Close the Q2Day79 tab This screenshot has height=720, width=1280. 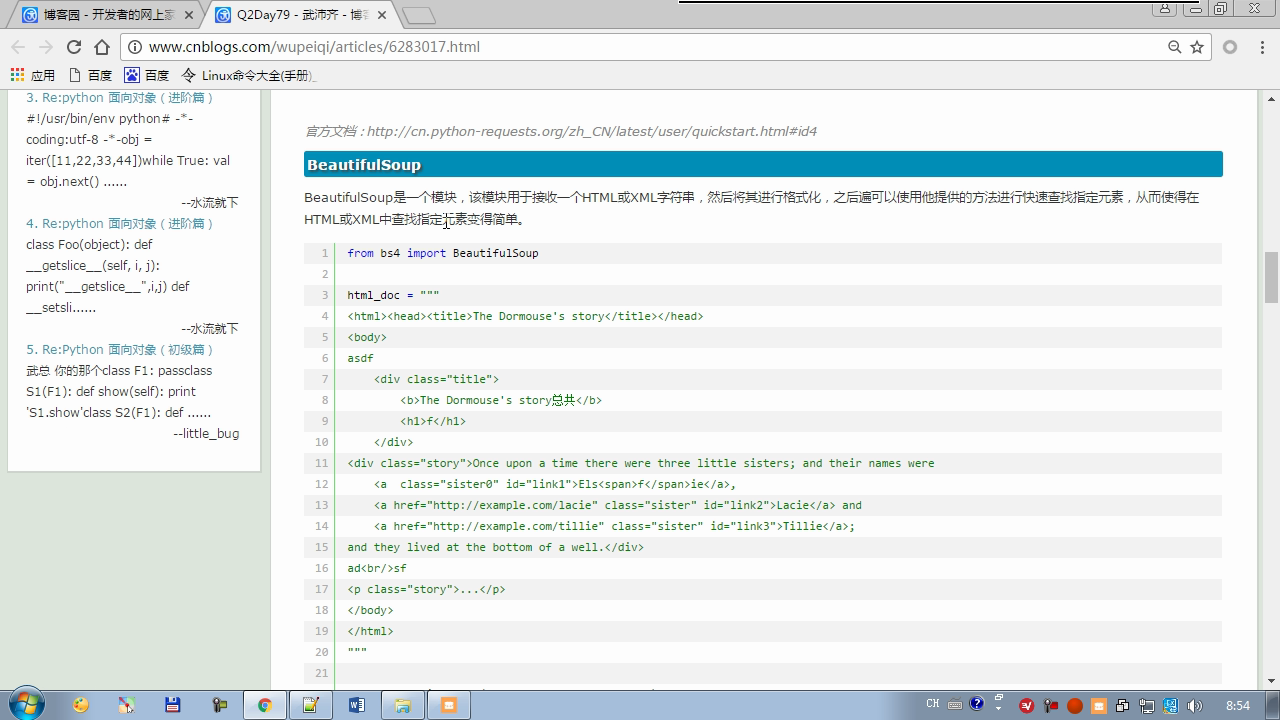tap(382, 15)
